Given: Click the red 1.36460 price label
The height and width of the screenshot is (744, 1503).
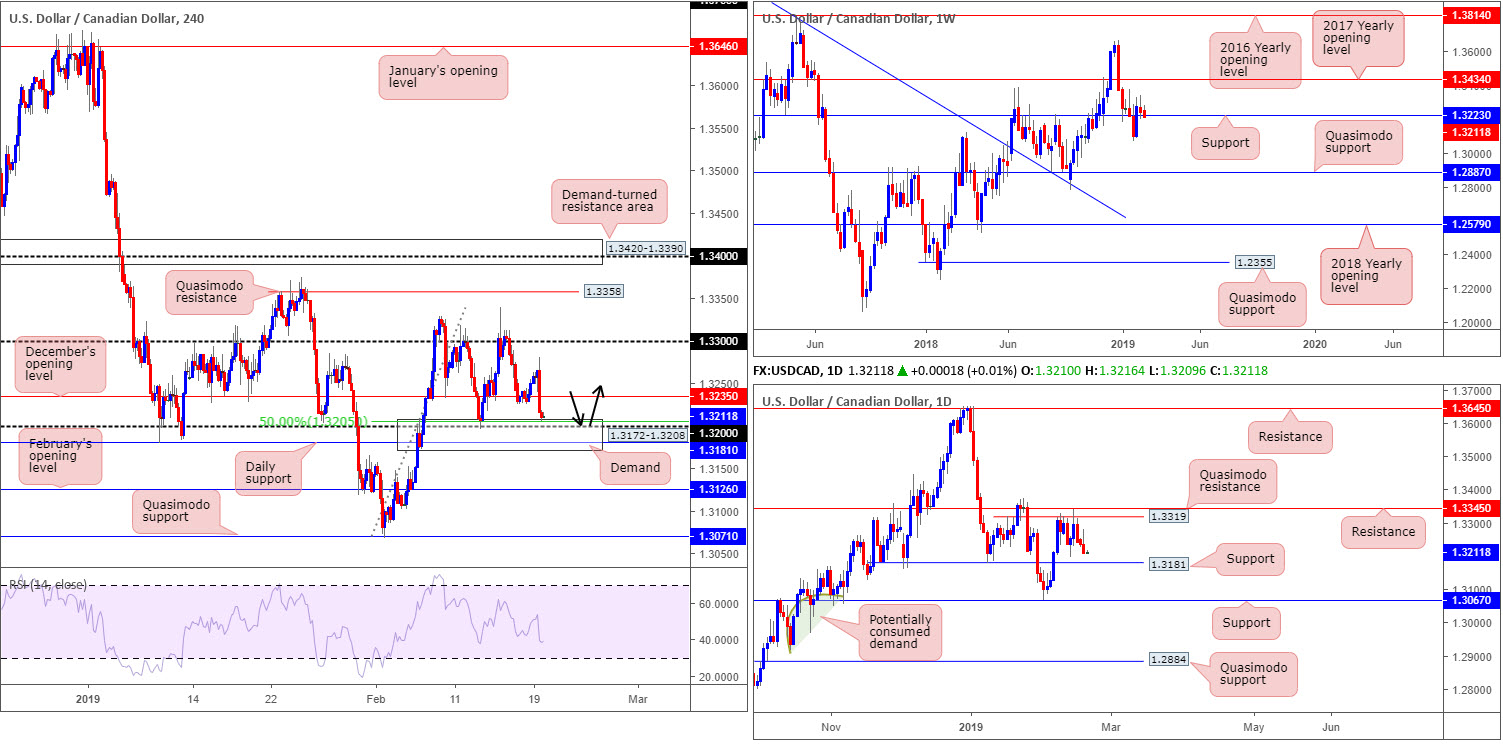Looking at the screenshot, I should click(717, 46).
